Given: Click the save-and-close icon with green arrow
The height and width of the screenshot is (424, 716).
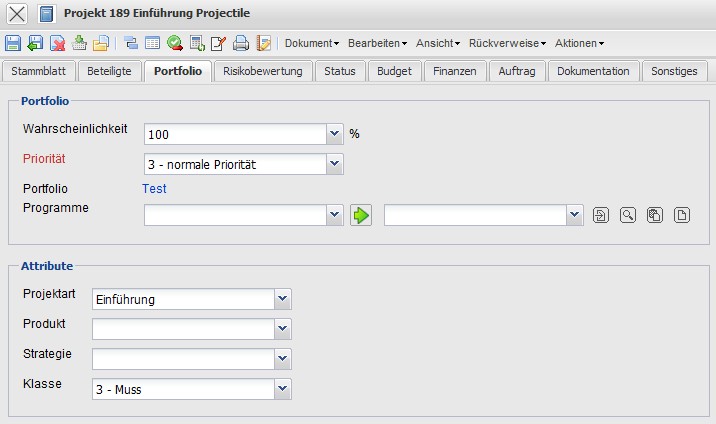Looking at the screenshot, I should click(x=35, y=43).
